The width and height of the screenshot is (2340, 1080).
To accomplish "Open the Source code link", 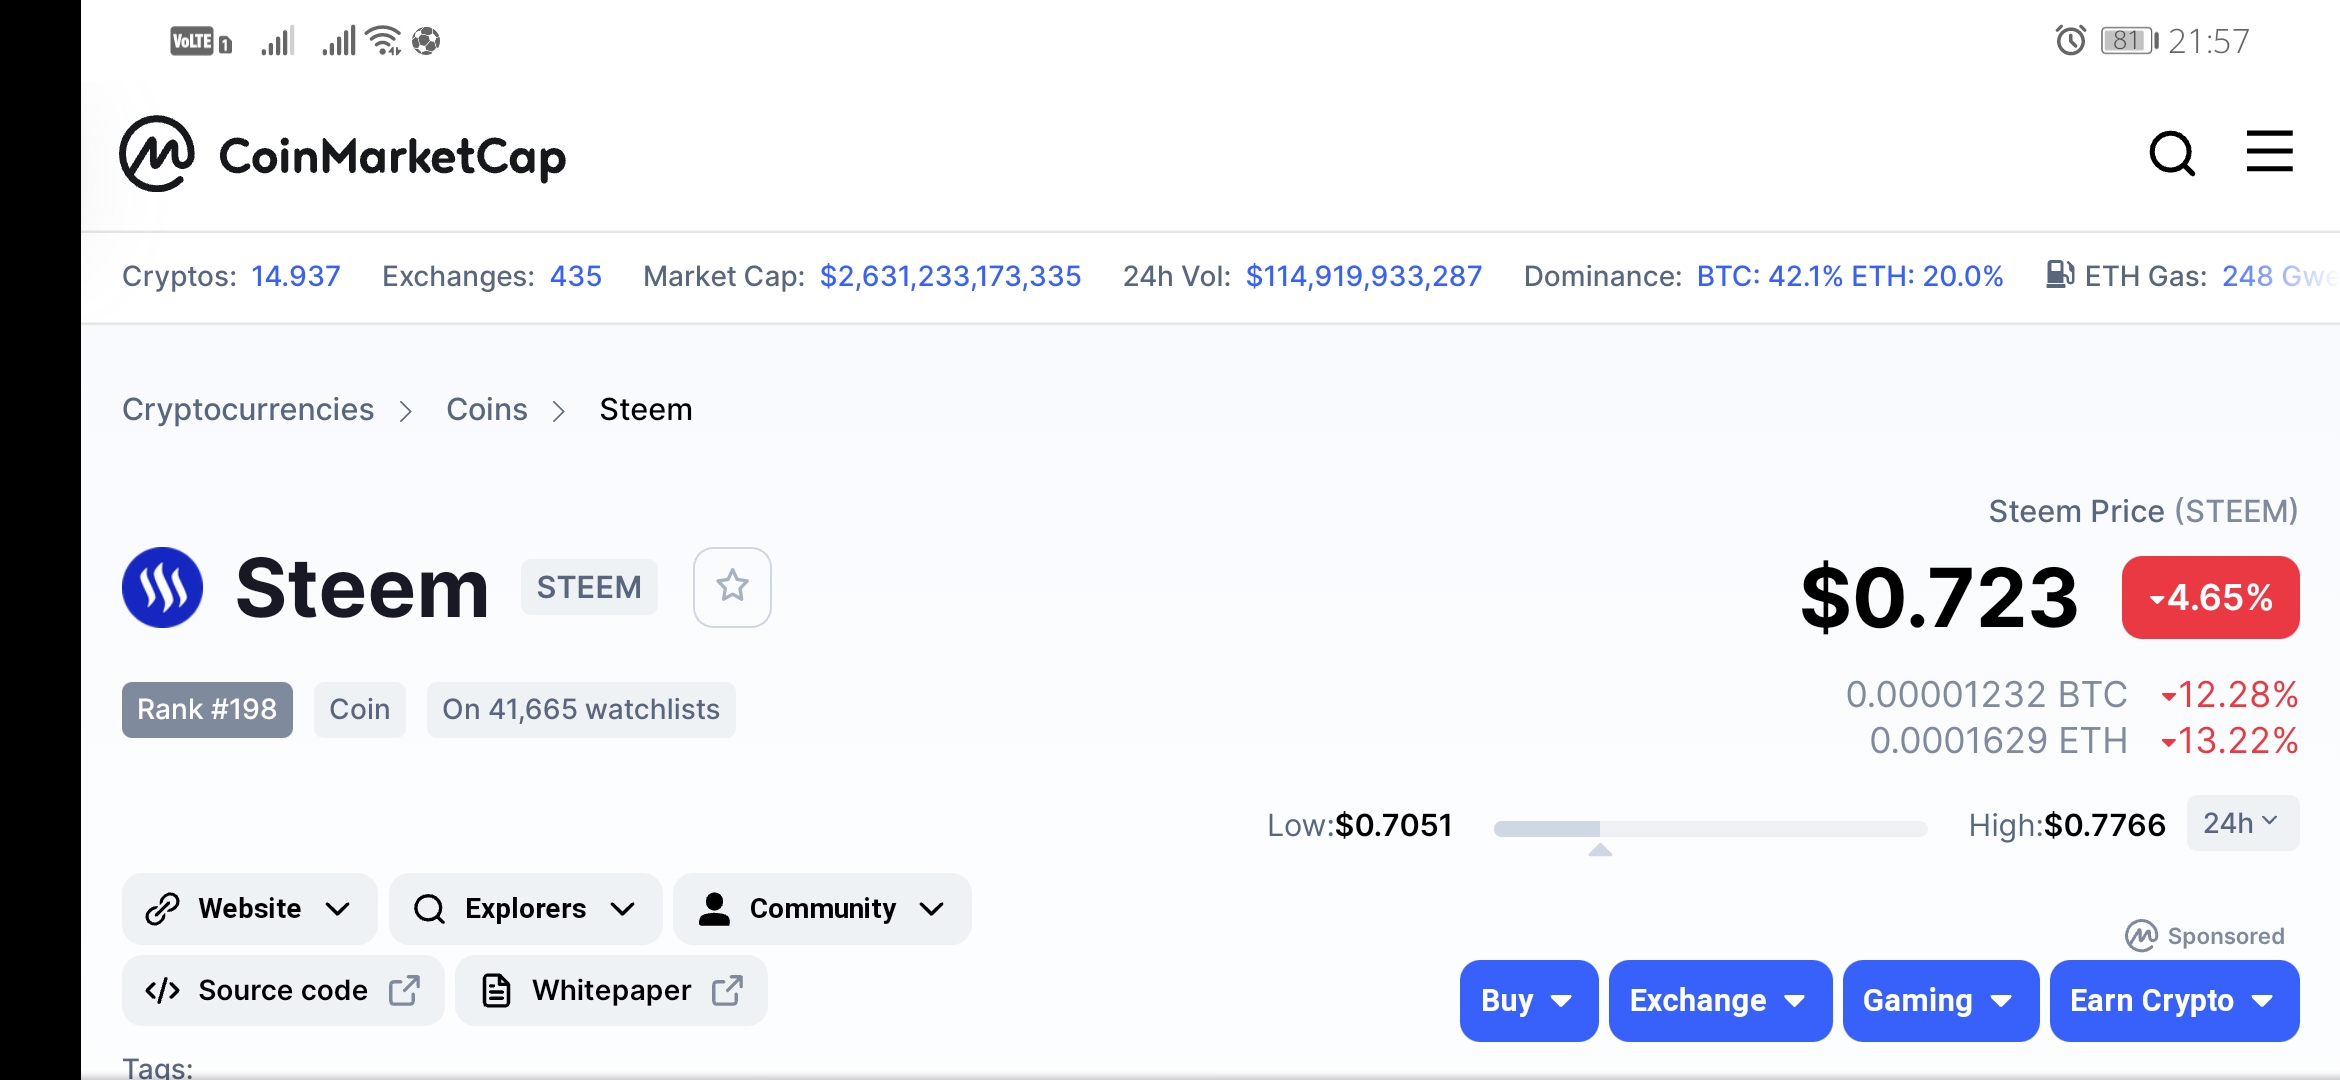I will click(283, 991).
